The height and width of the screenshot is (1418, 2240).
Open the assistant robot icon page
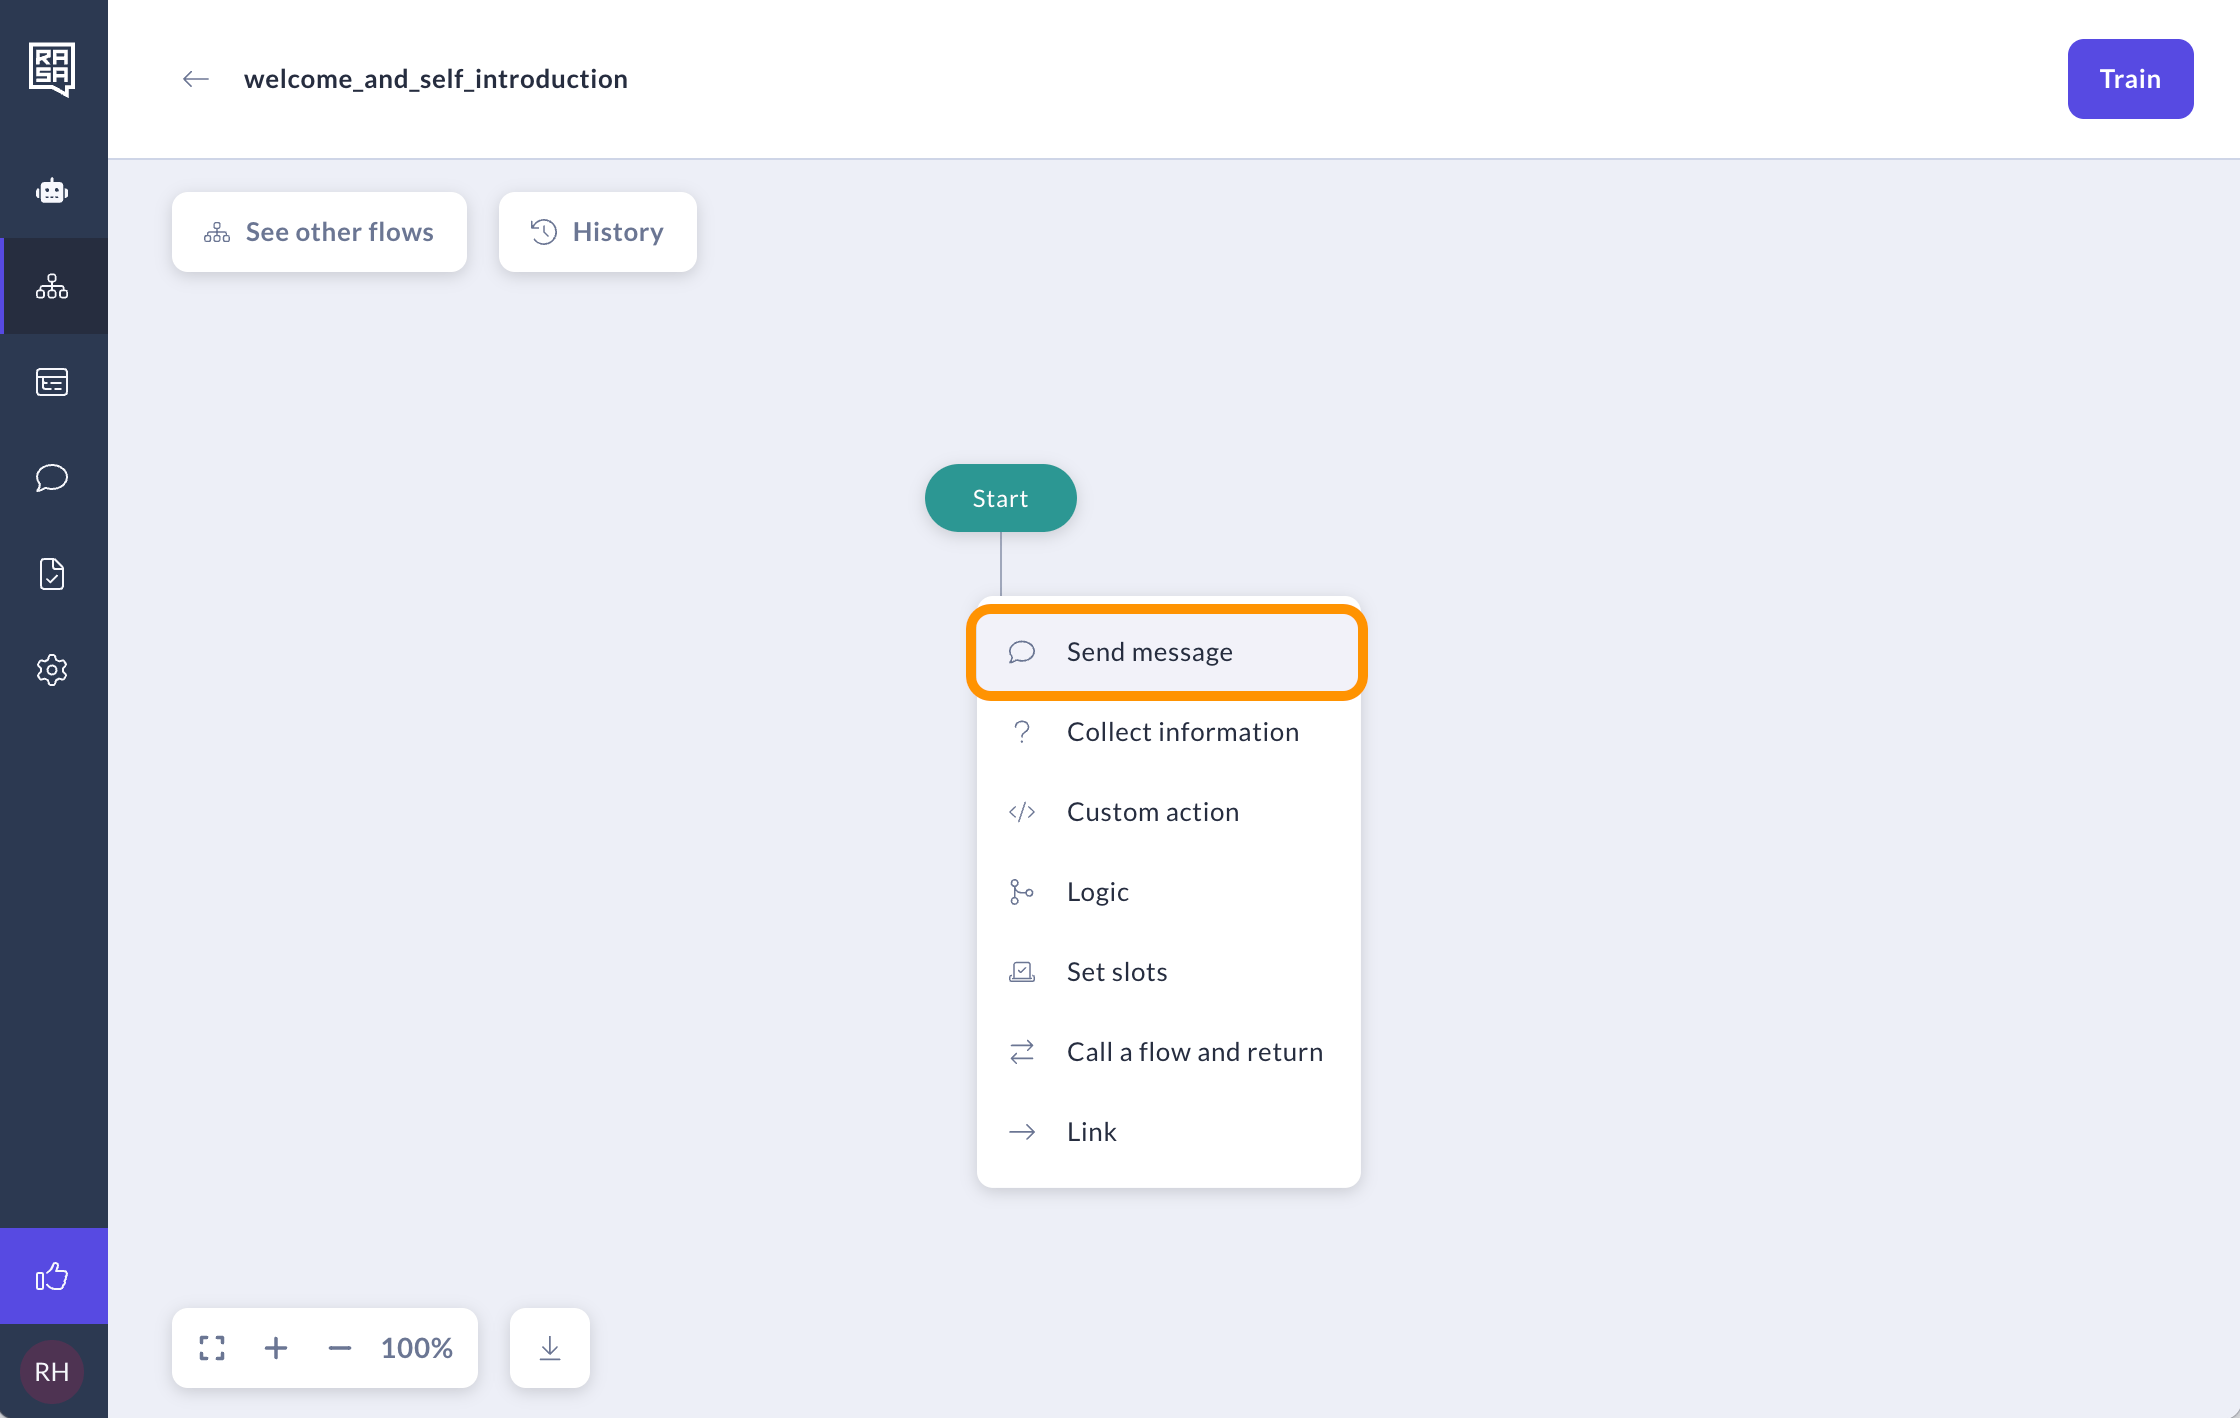point(52,190)
